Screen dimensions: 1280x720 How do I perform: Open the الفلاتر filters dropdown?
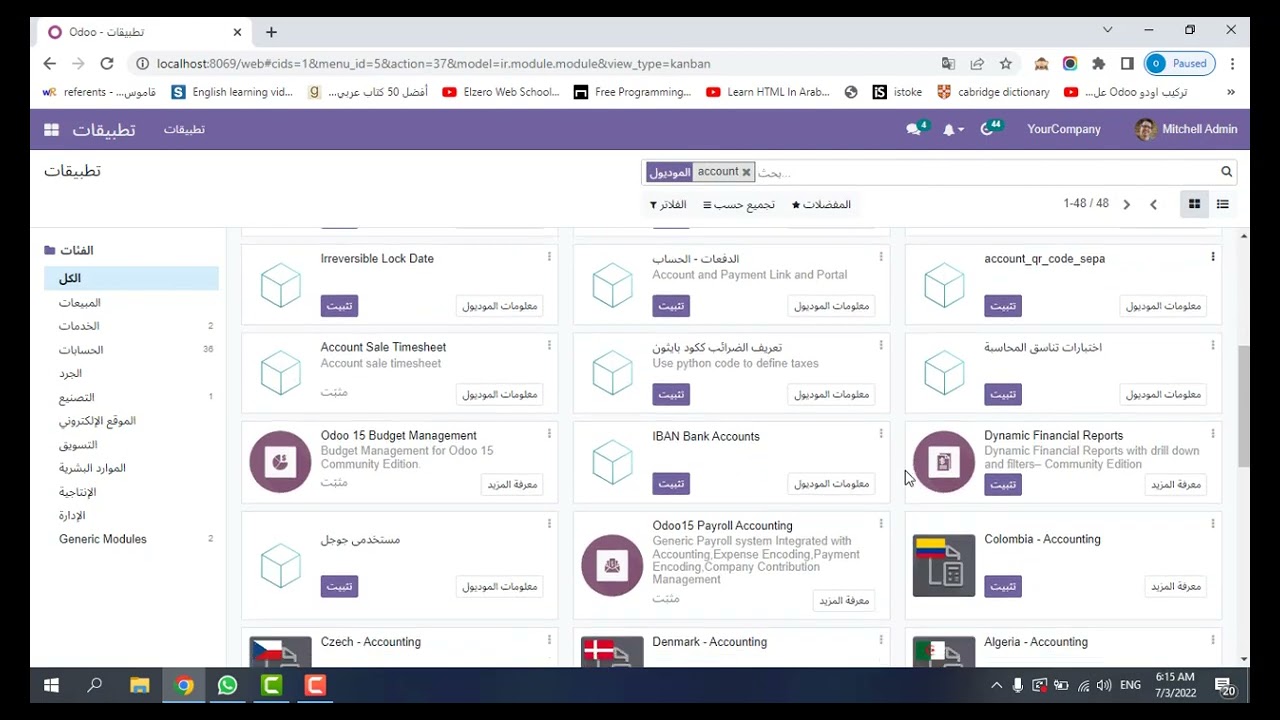668,205
